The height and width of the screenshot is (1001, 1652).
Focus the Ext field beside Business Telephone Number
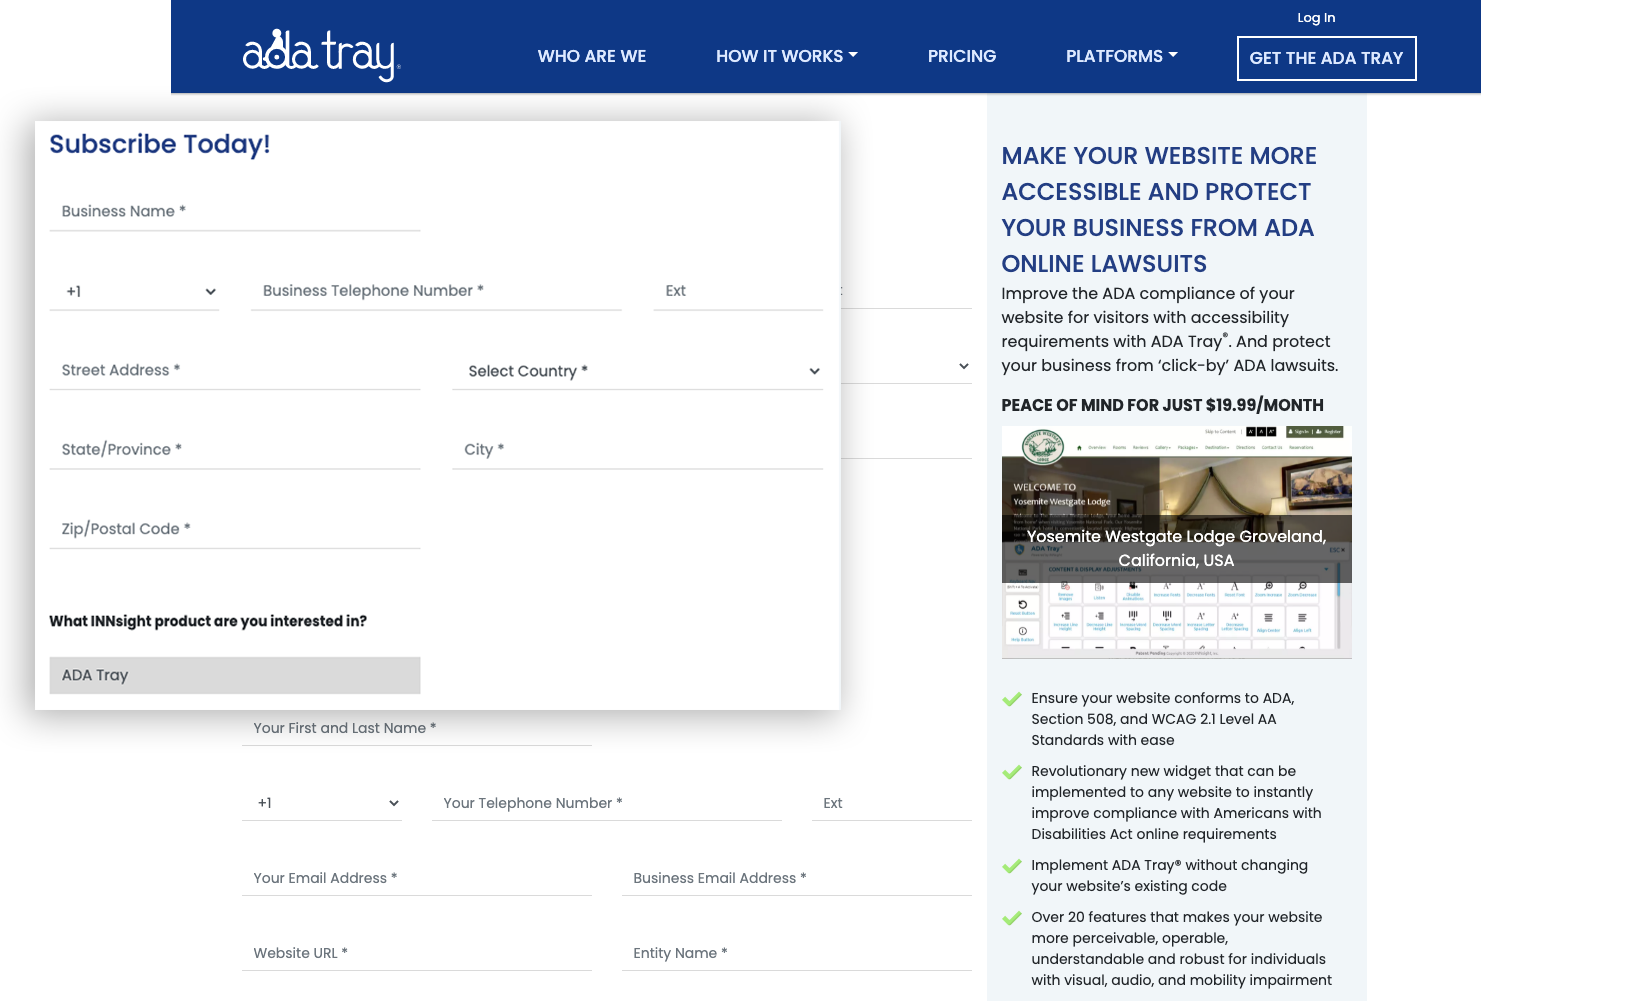click(x=738, y=291)
